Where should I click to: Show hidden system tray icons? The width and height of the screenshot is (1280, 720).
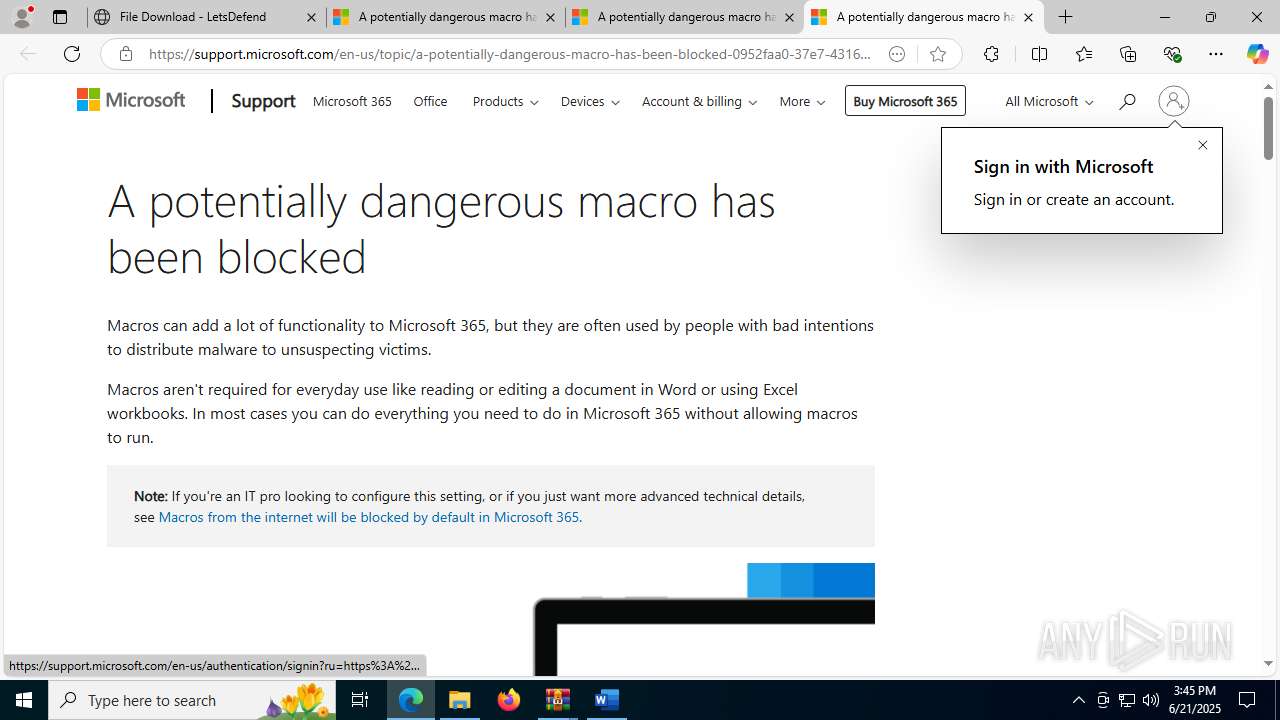(1078, 700)
